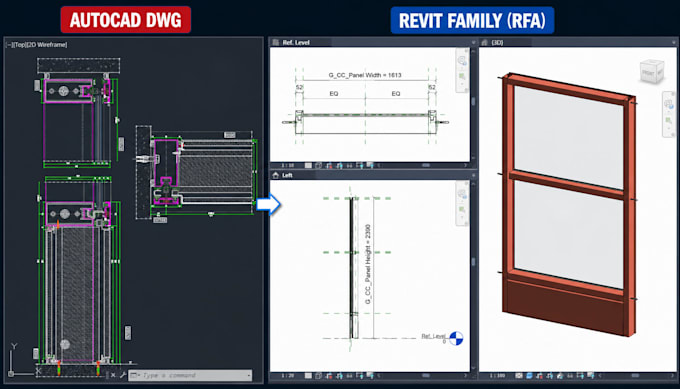680x389 pixels.
Task: Open the tab list arrow of Left pane
Action: click(473, 175)
